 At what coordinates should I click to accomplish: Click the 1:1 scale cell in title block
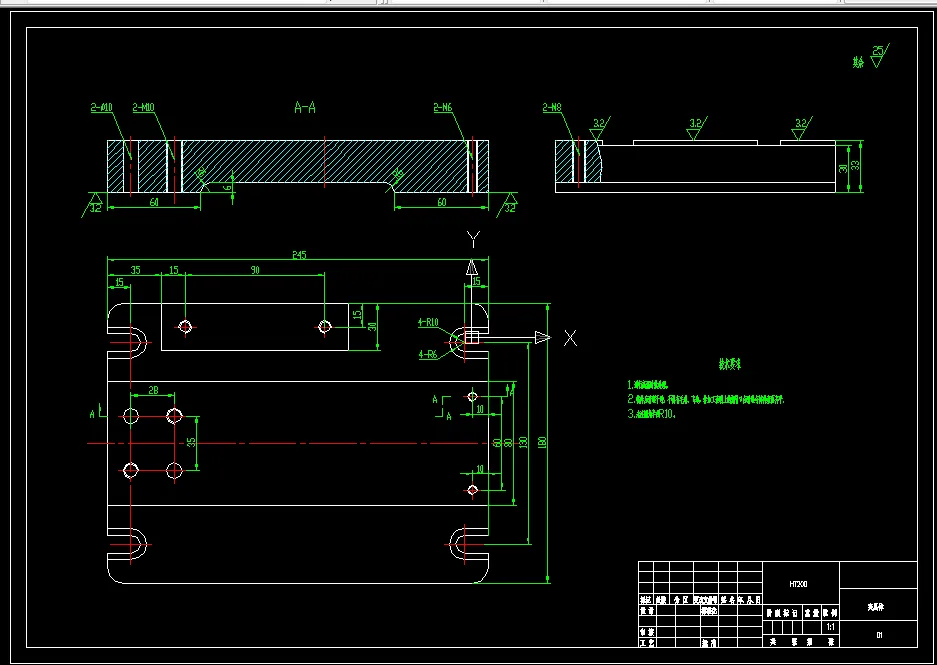tap(831, 627)
